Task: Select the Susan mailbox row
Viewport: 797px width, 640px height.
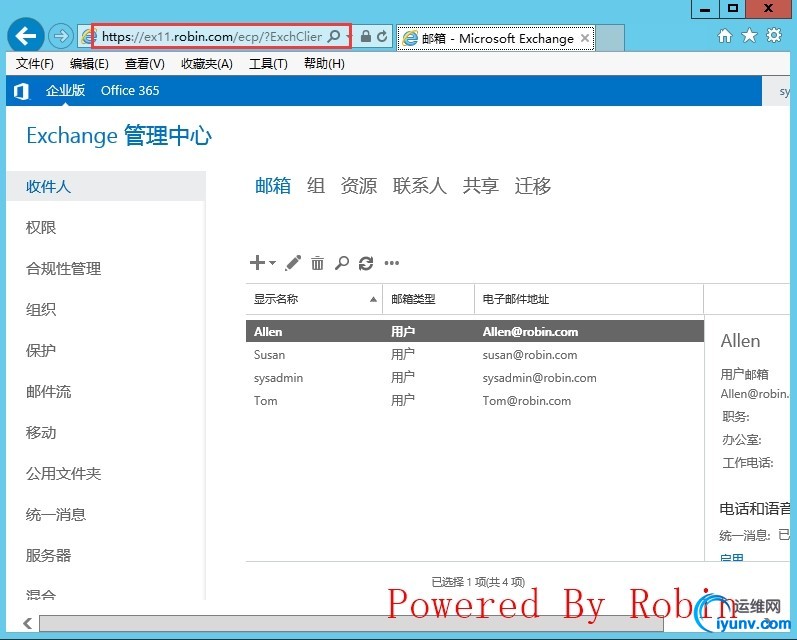Action: pos(475,355)
